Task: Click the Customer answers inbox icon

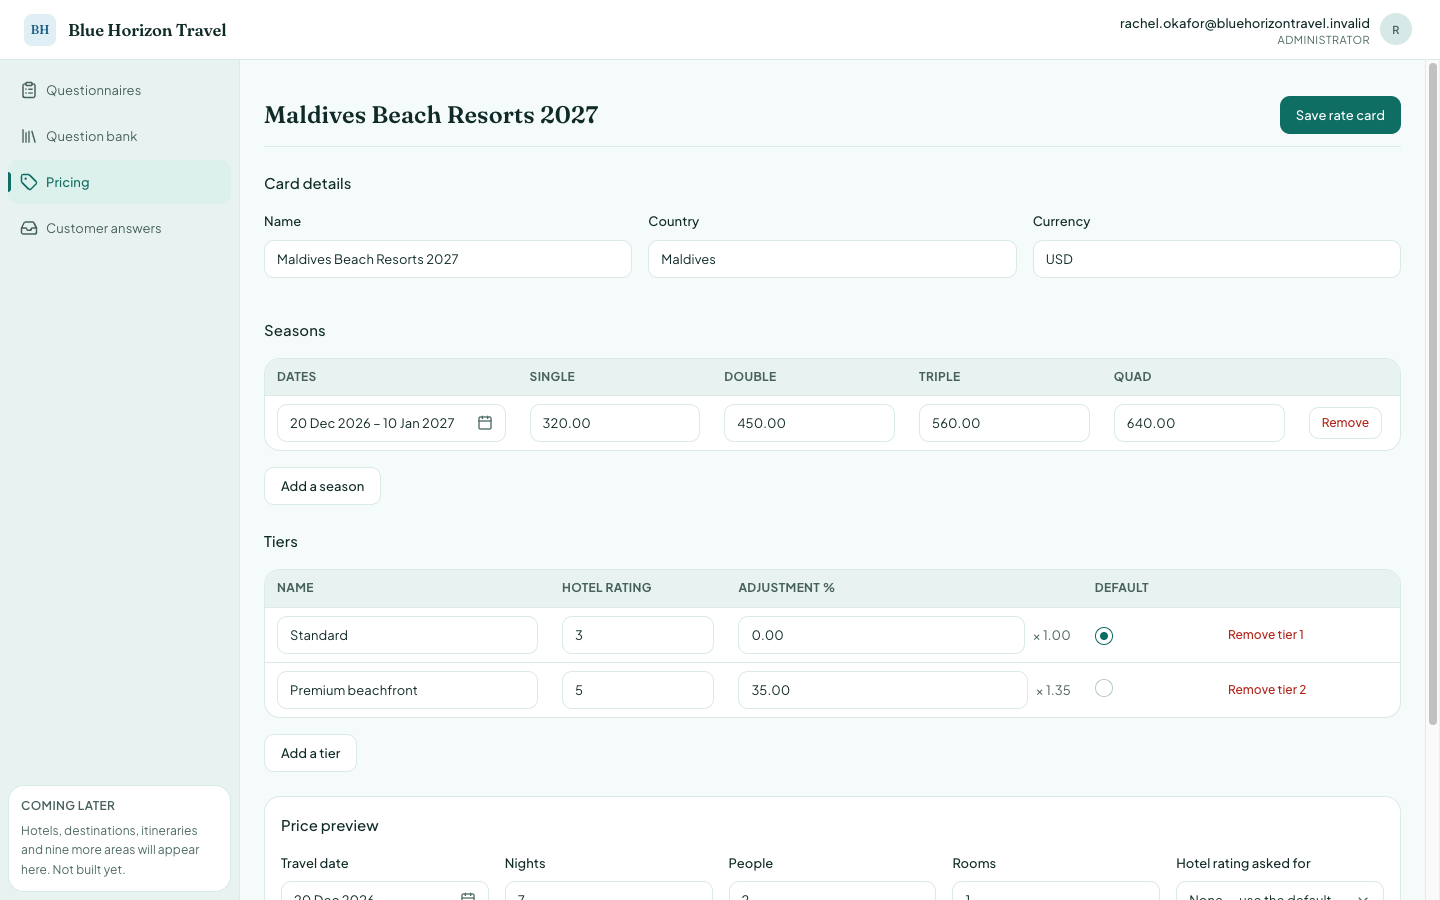Action: 29,228
